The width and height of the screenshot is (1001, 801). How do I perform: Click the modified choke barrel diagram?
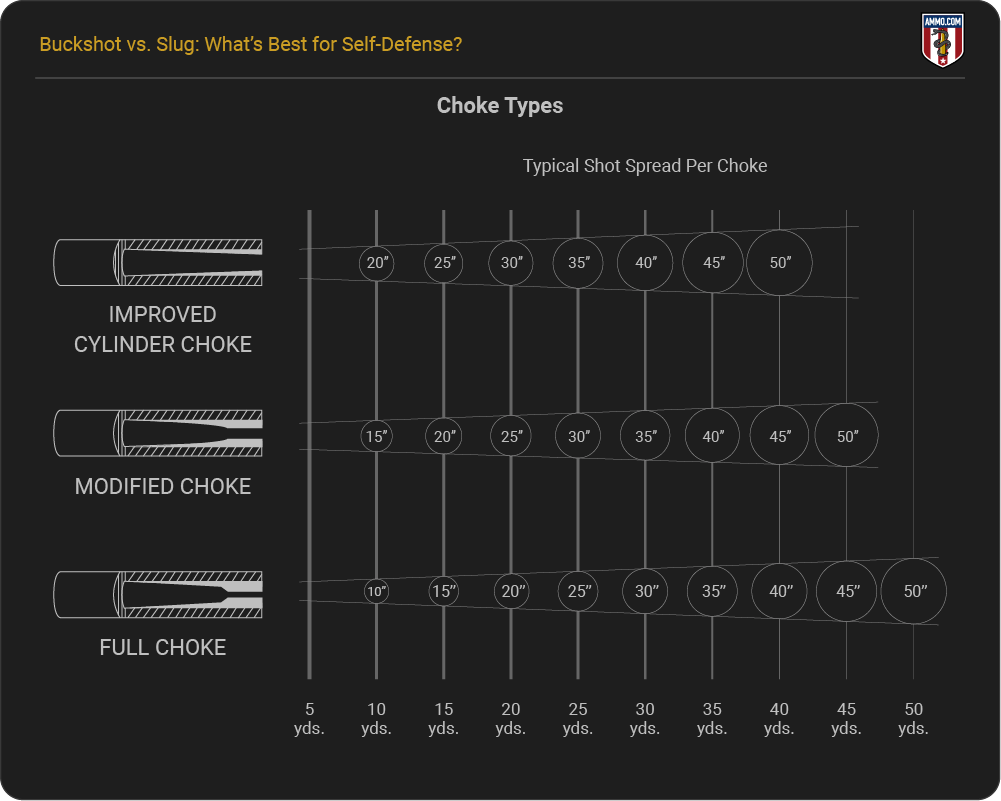pos(158,434)
